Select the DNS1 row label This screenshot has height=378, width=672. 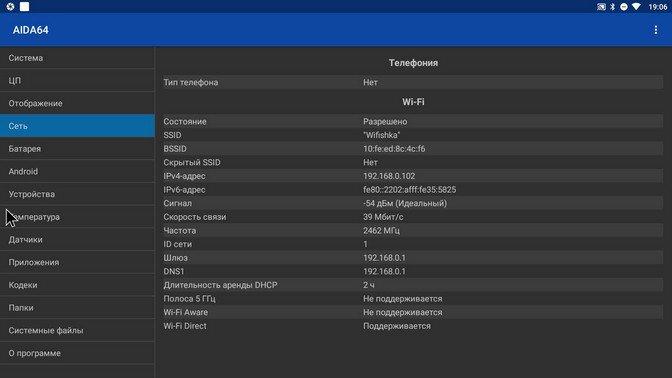(174, 272)
